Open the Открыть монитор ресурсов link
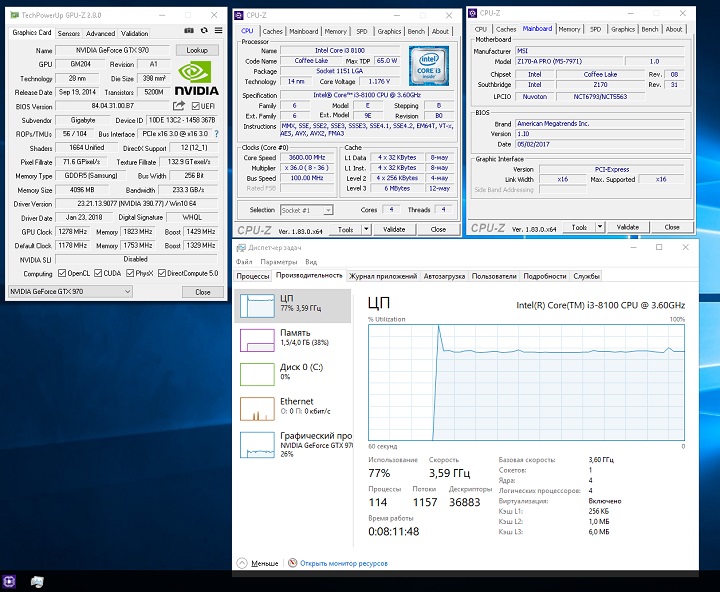Image resolution: width=720 pixels, height=592 pixels. (x=344, y=564)
